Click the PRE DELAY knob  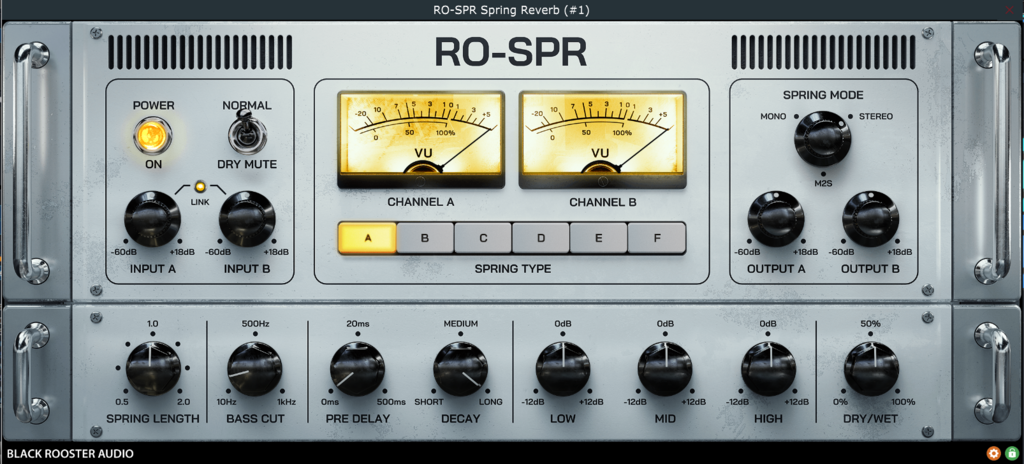pos(357,369)
